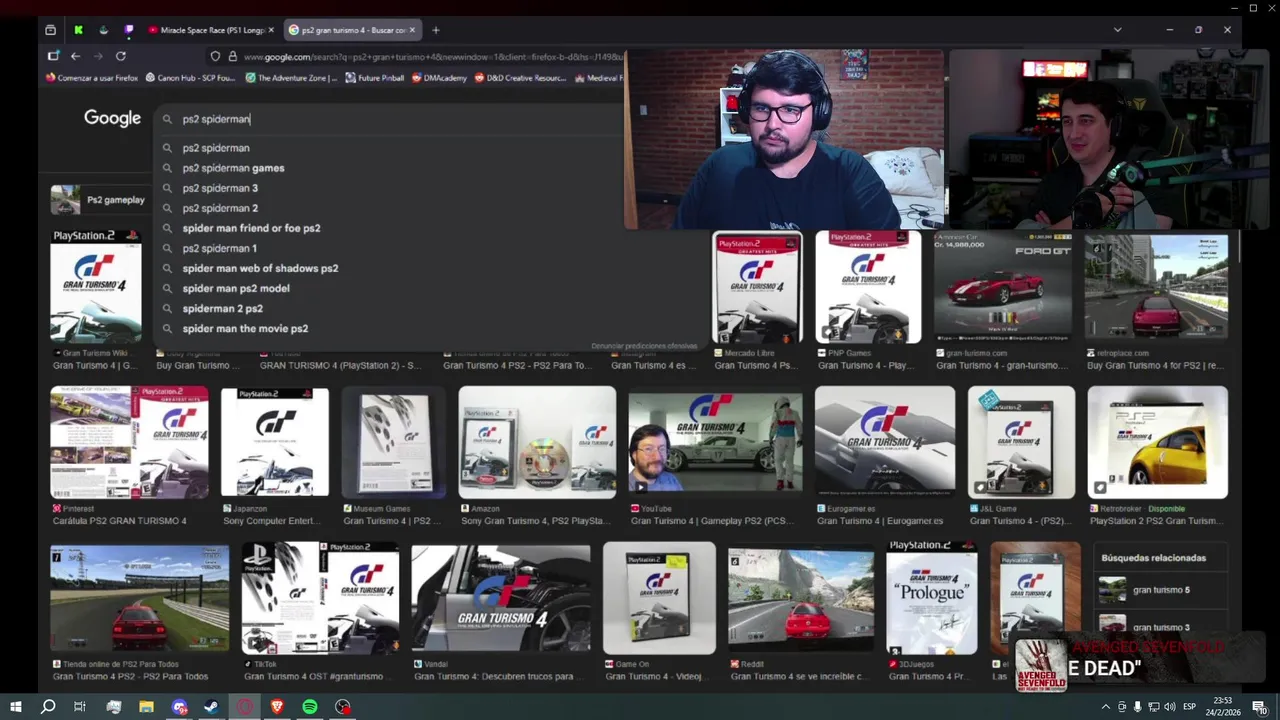Select suggestion ps2 spiderman games

pos(233,168)
